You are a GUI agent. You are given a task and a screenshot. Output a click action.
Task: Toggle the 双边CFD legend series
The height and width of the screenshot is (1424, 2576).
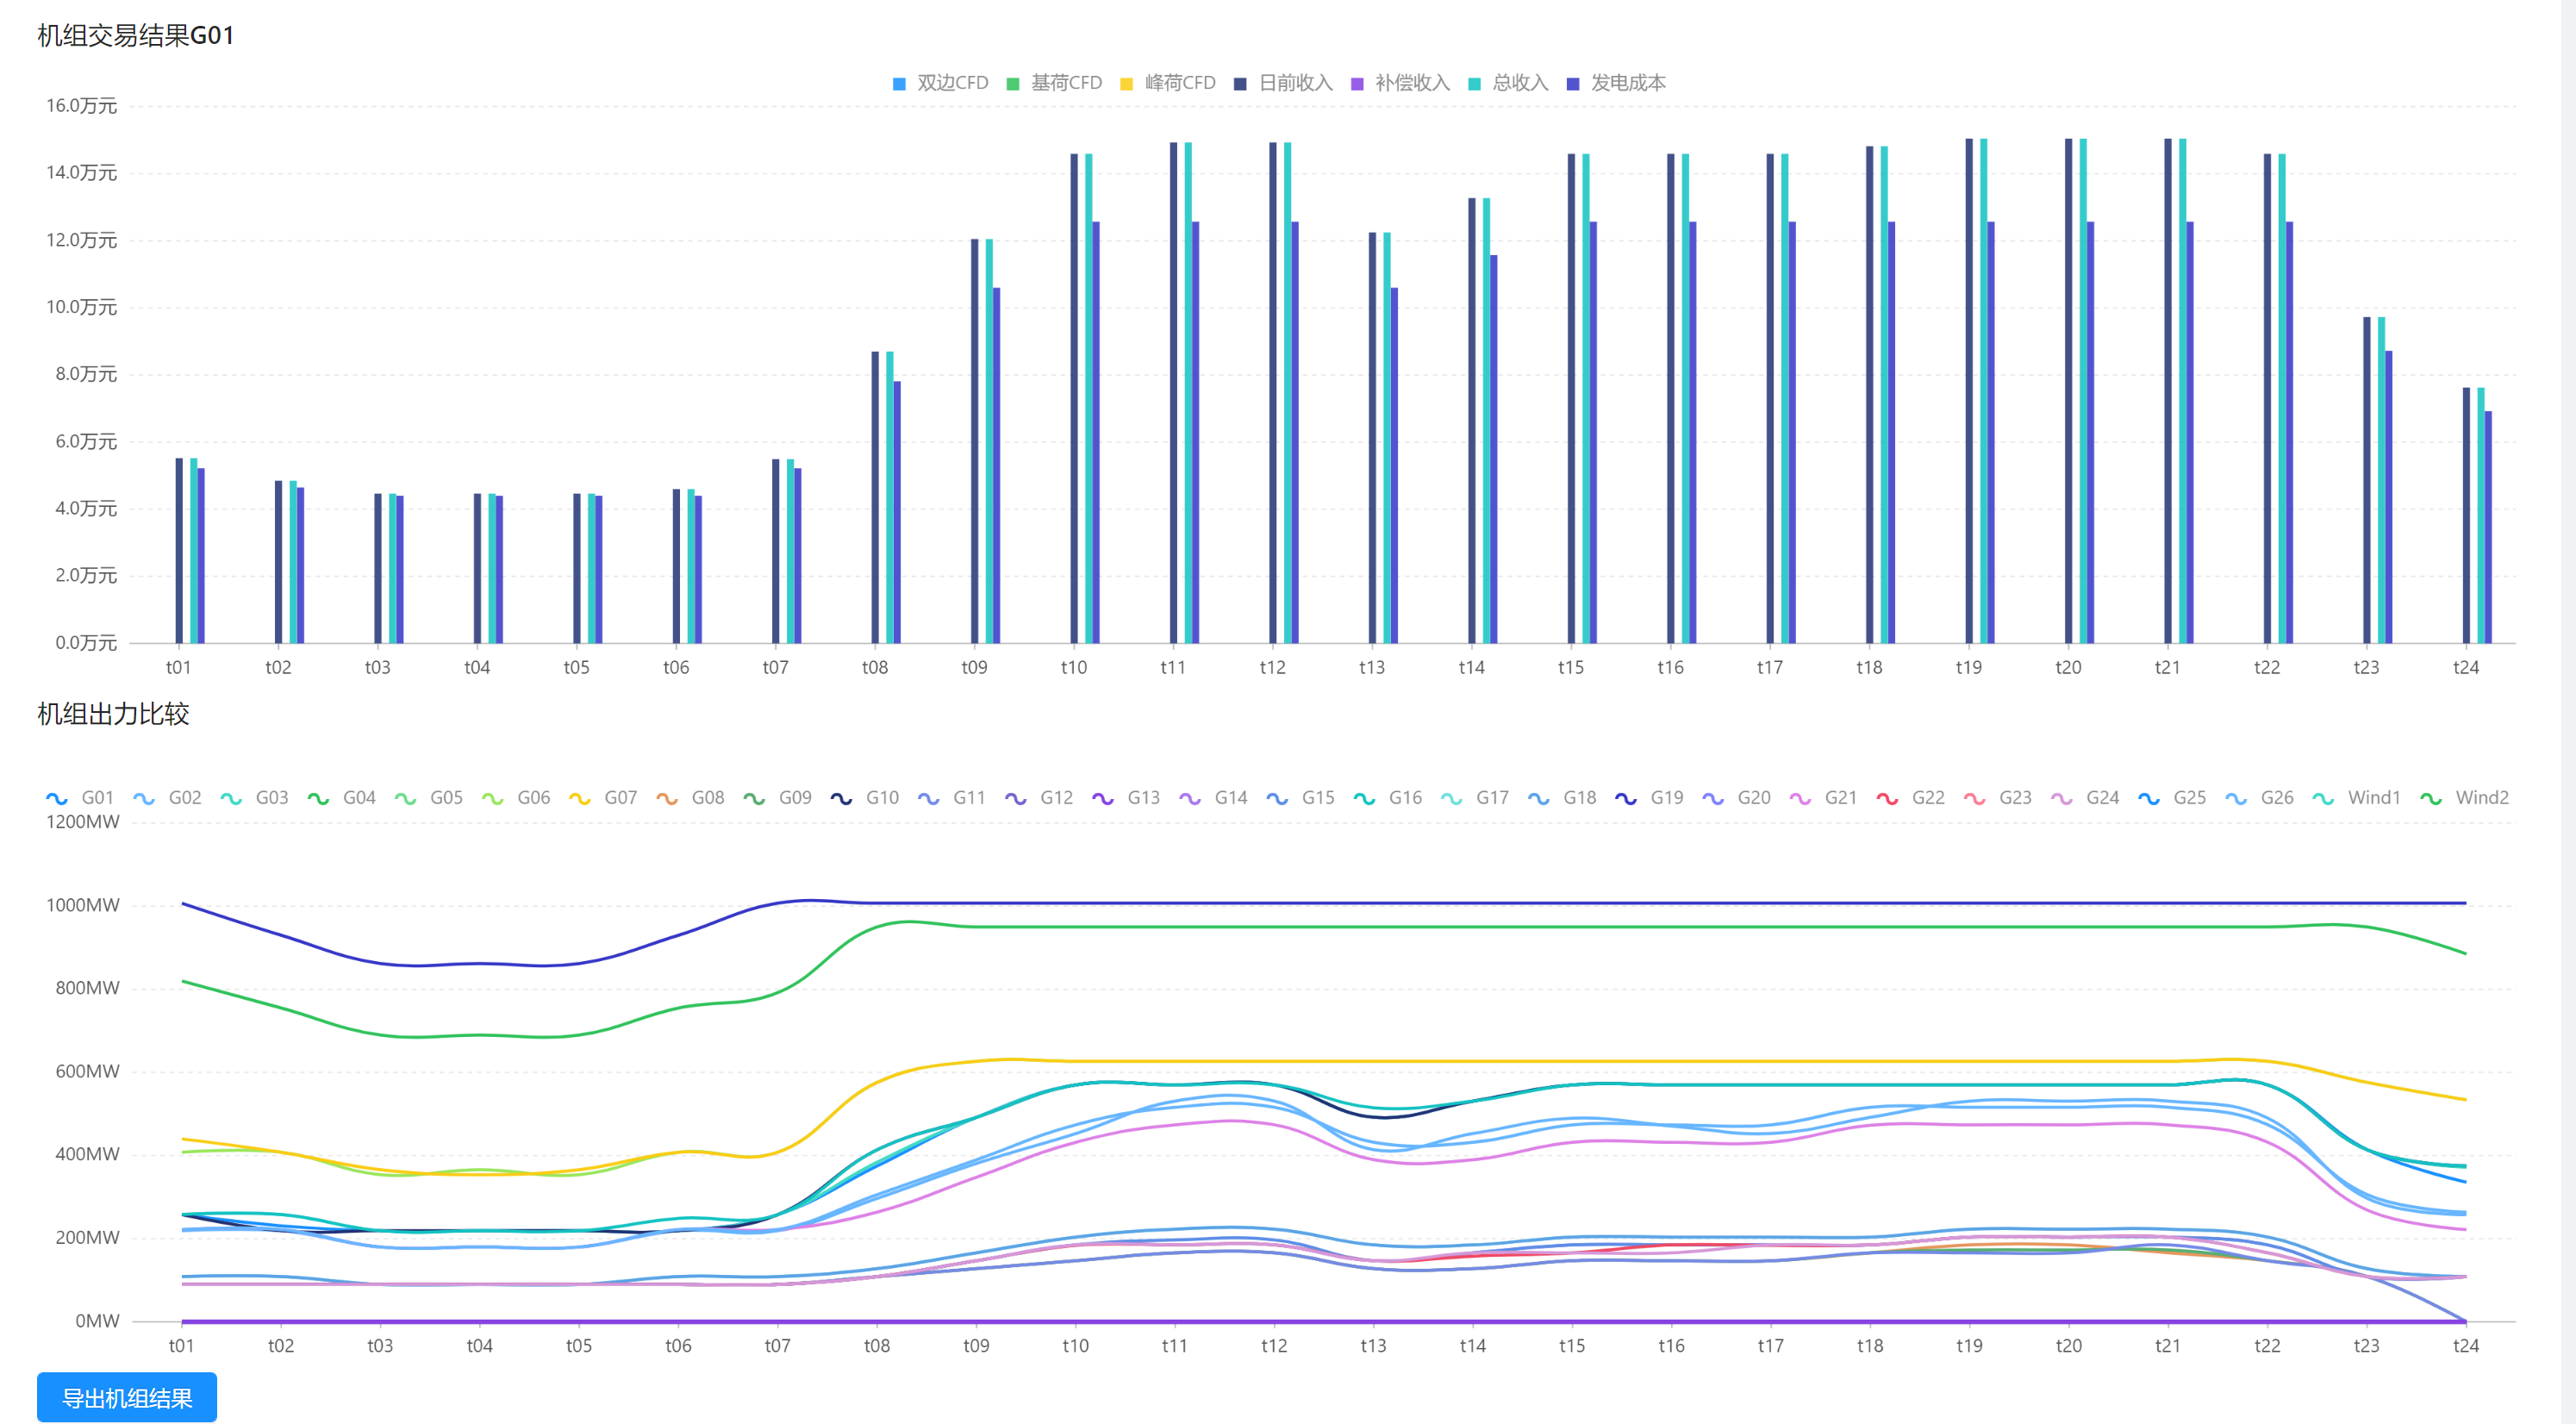939,83
